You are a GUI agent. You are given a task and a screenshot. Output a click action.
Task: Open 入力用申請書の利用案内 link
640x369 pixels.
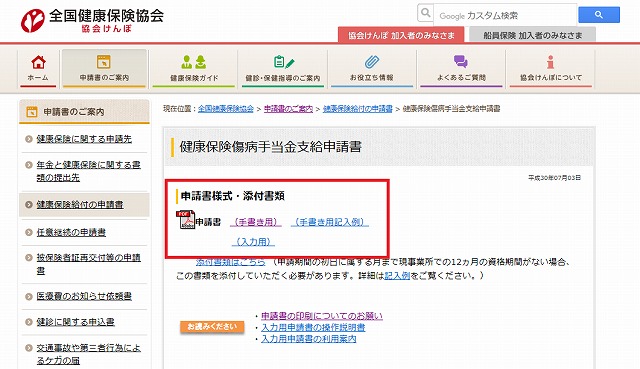tap(309, 339)
